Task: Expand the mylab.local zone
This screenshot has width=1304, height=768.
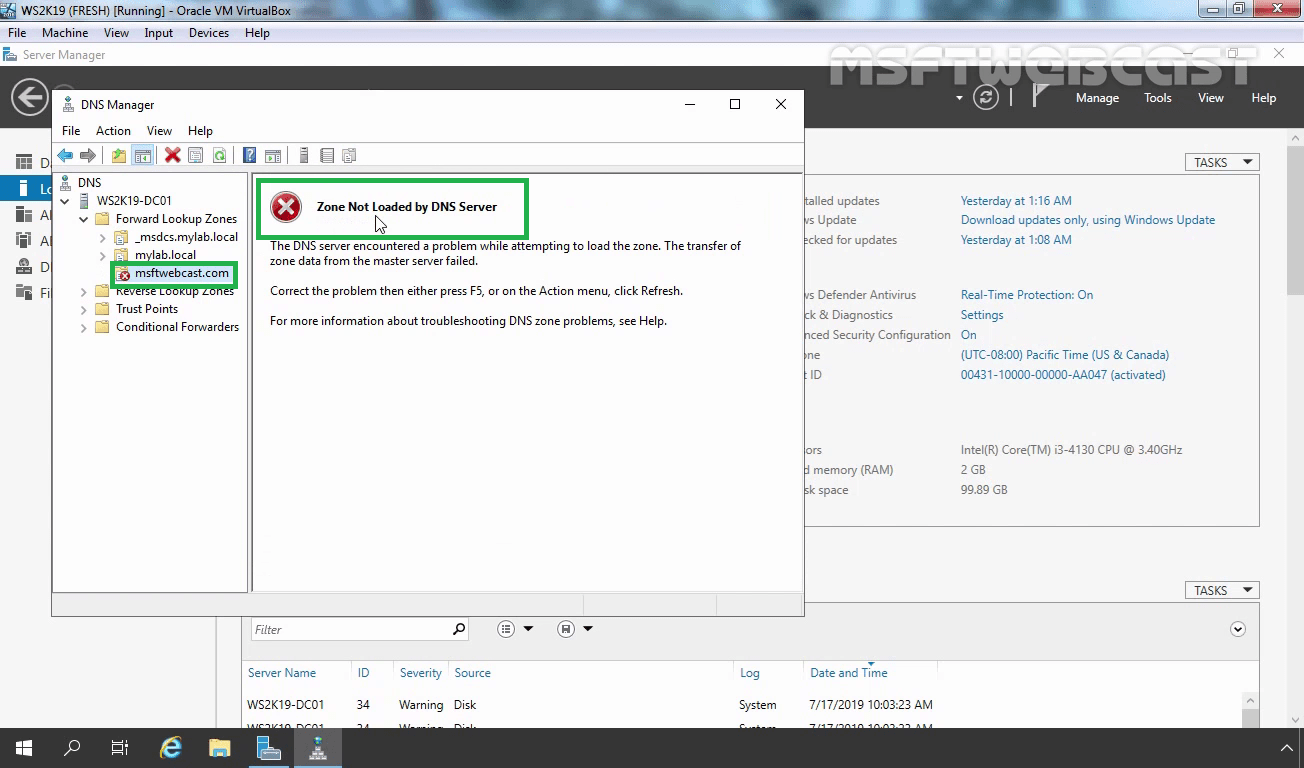Action: (x=103, y=255)
